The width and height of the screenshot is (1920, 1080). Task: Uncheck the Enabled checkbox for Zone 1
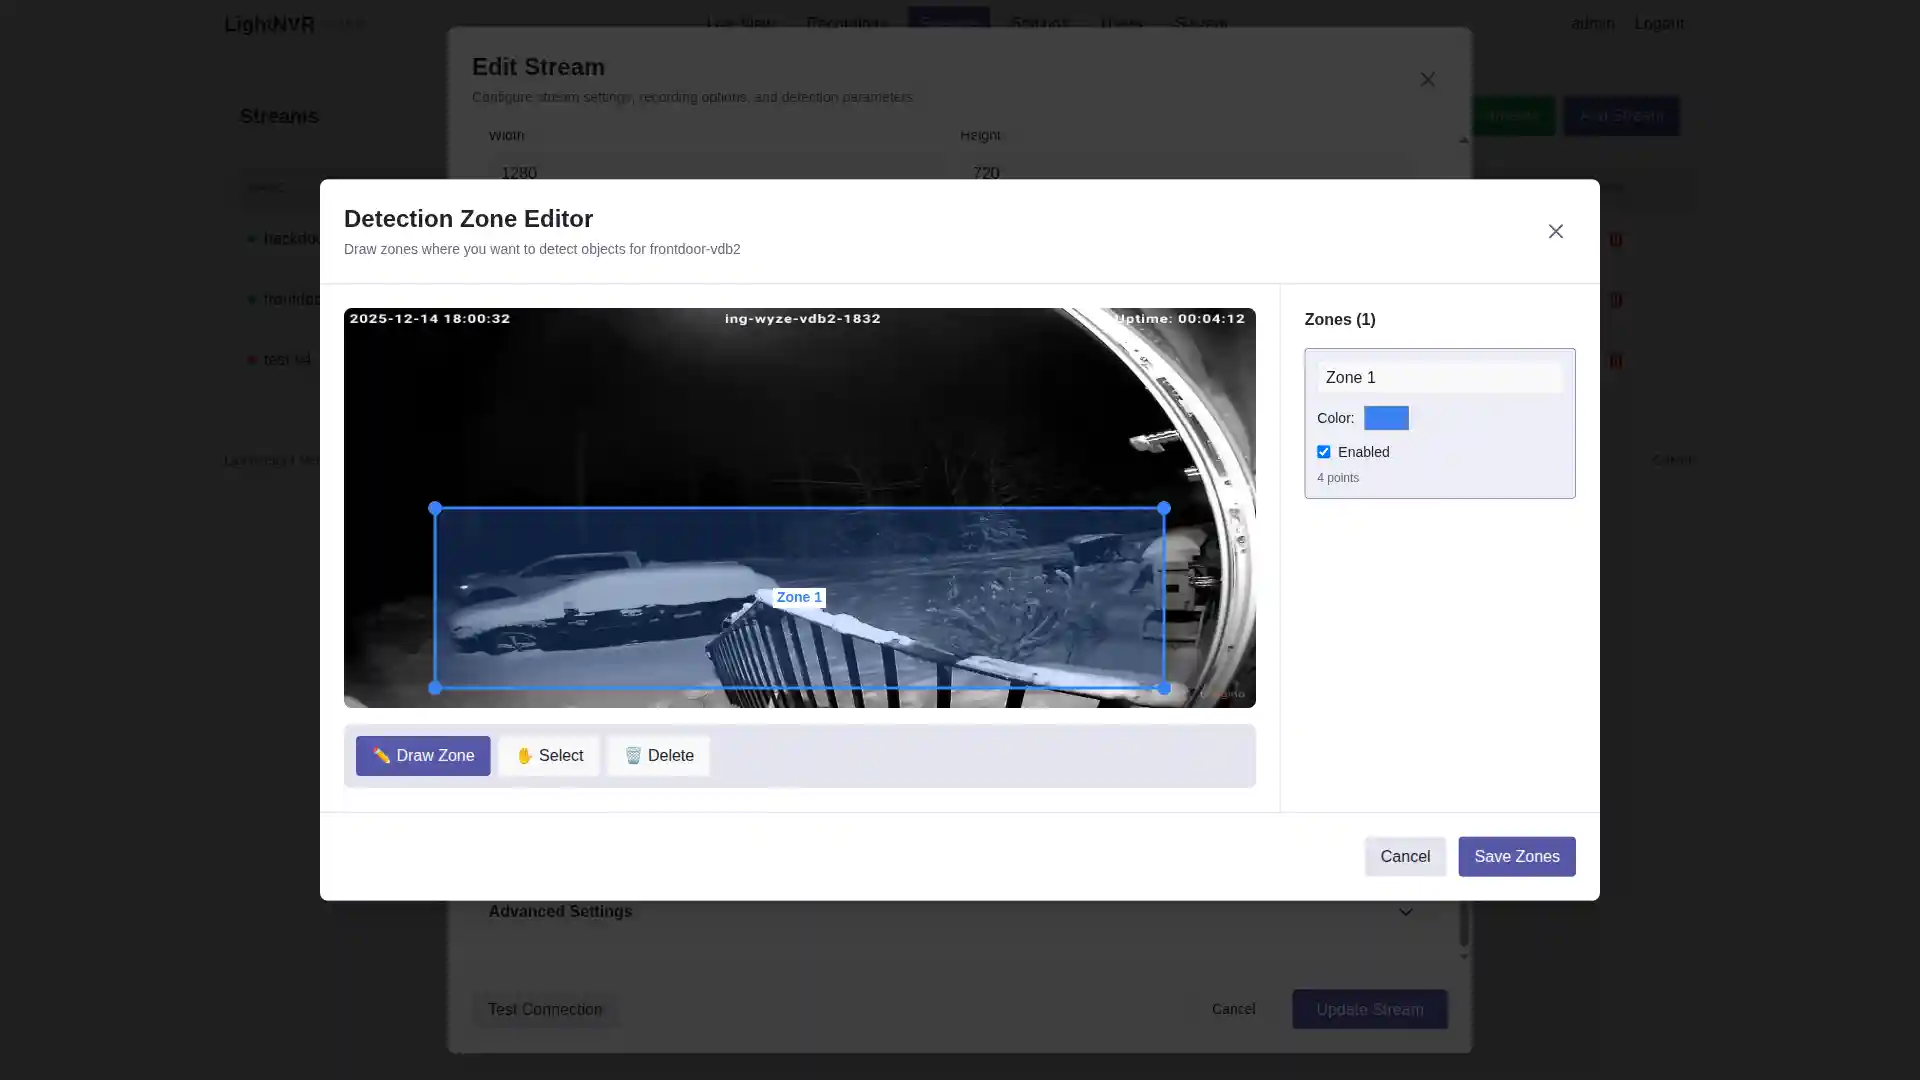point(1323,451)
